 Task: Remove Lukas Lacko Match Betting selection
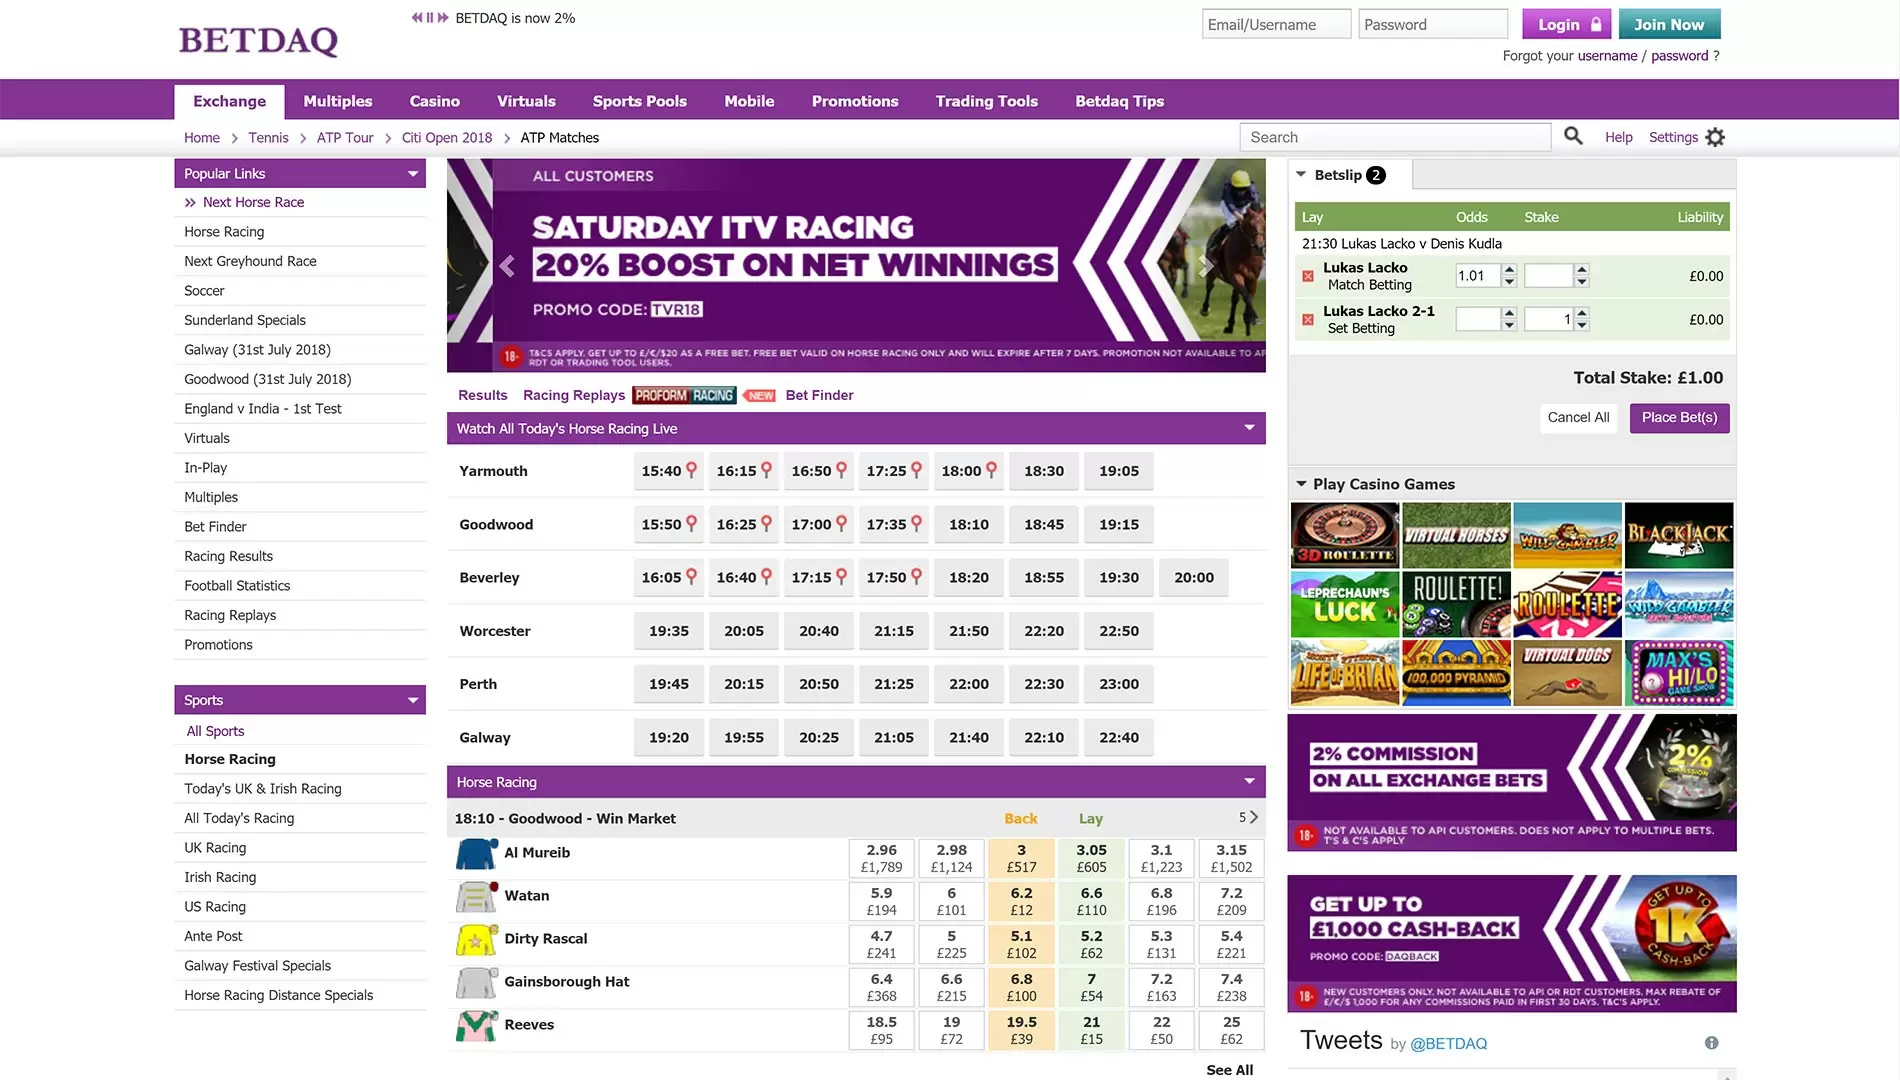click(1308, 276)
